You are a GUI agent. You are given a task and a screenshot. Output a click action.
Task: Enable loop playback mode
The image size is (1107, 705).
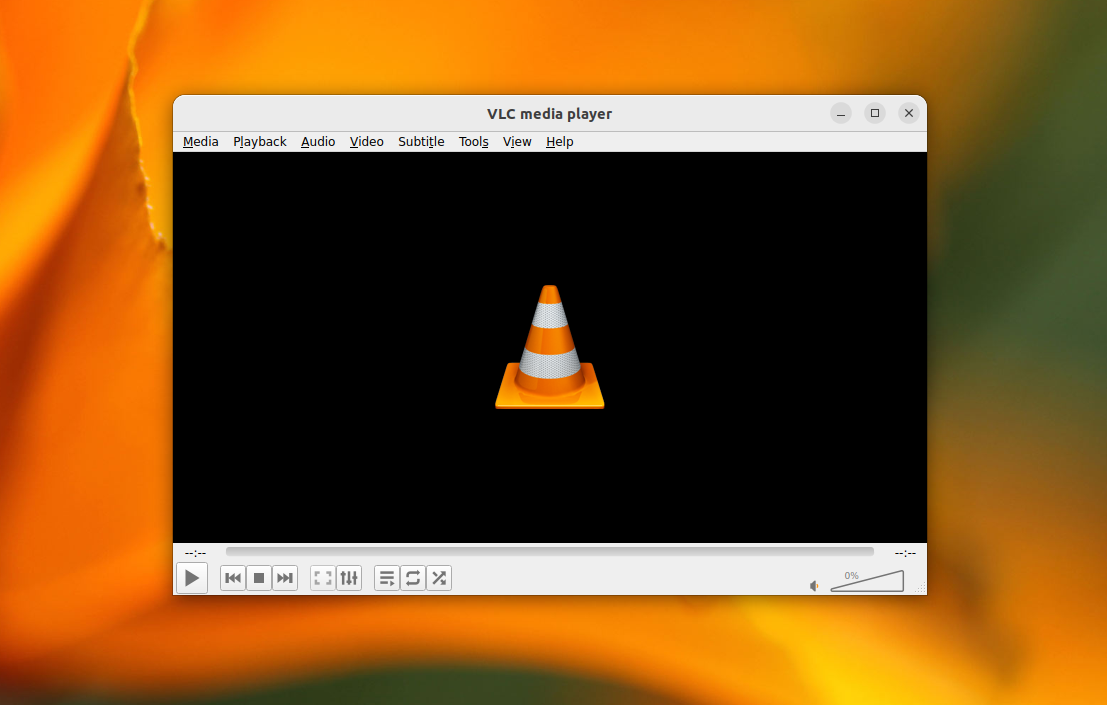click(413, 577)
